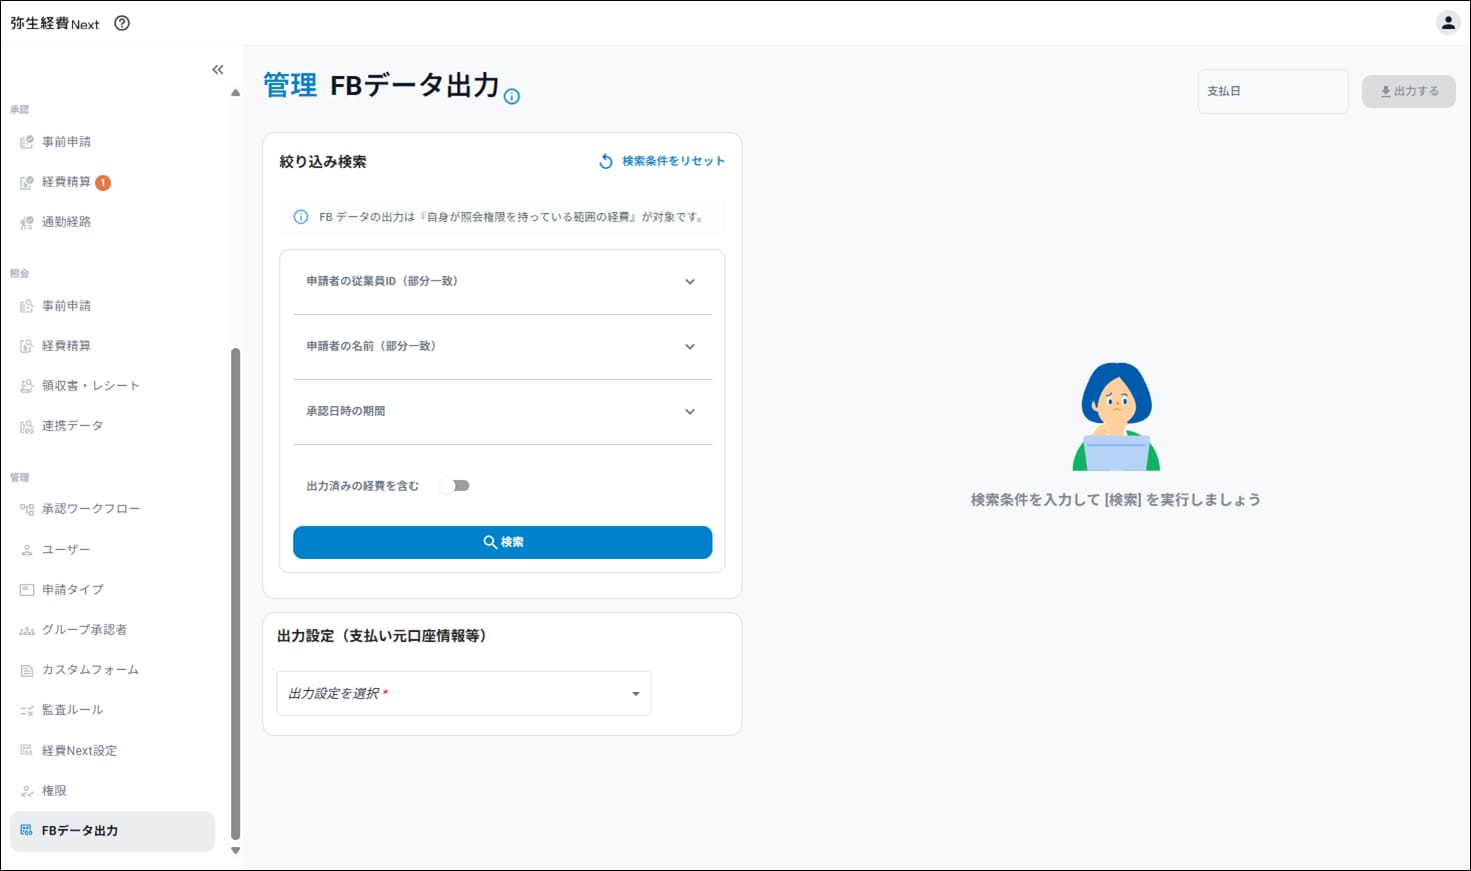Click the 監査ルール icon in sidebar
Screen dimensions: 1471x871
27,711
